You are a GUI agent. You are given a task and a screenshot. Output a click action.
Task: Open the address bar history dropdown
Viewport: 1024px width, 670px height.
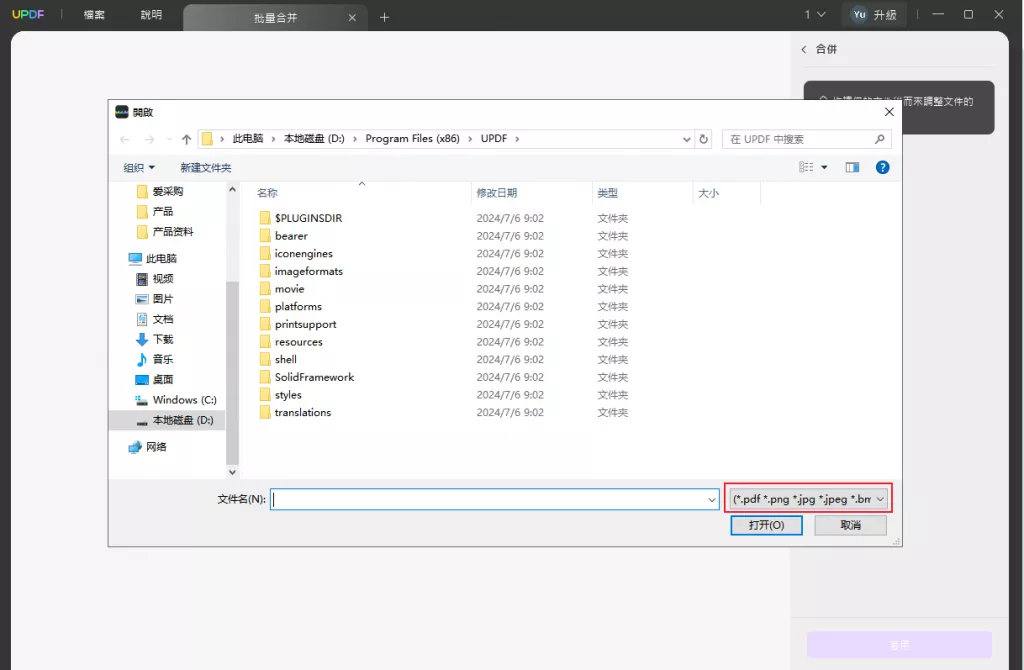(686, 139)
